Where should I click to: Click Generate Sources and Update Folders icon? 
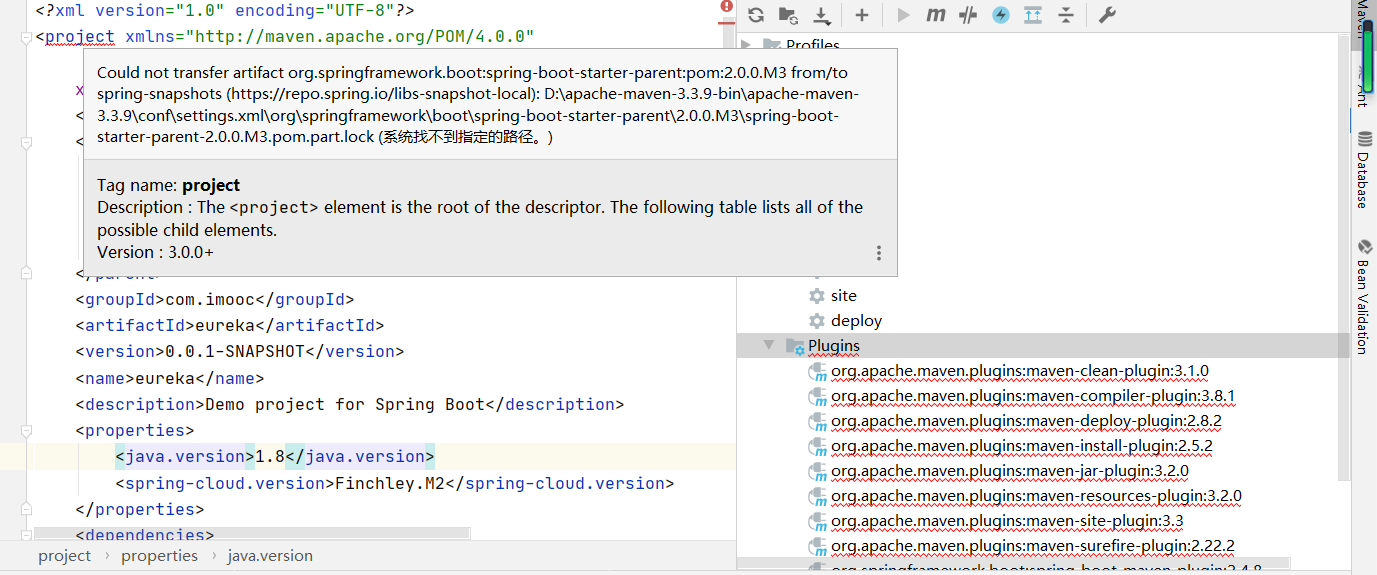pyautogui.click(x=788, y=15)
